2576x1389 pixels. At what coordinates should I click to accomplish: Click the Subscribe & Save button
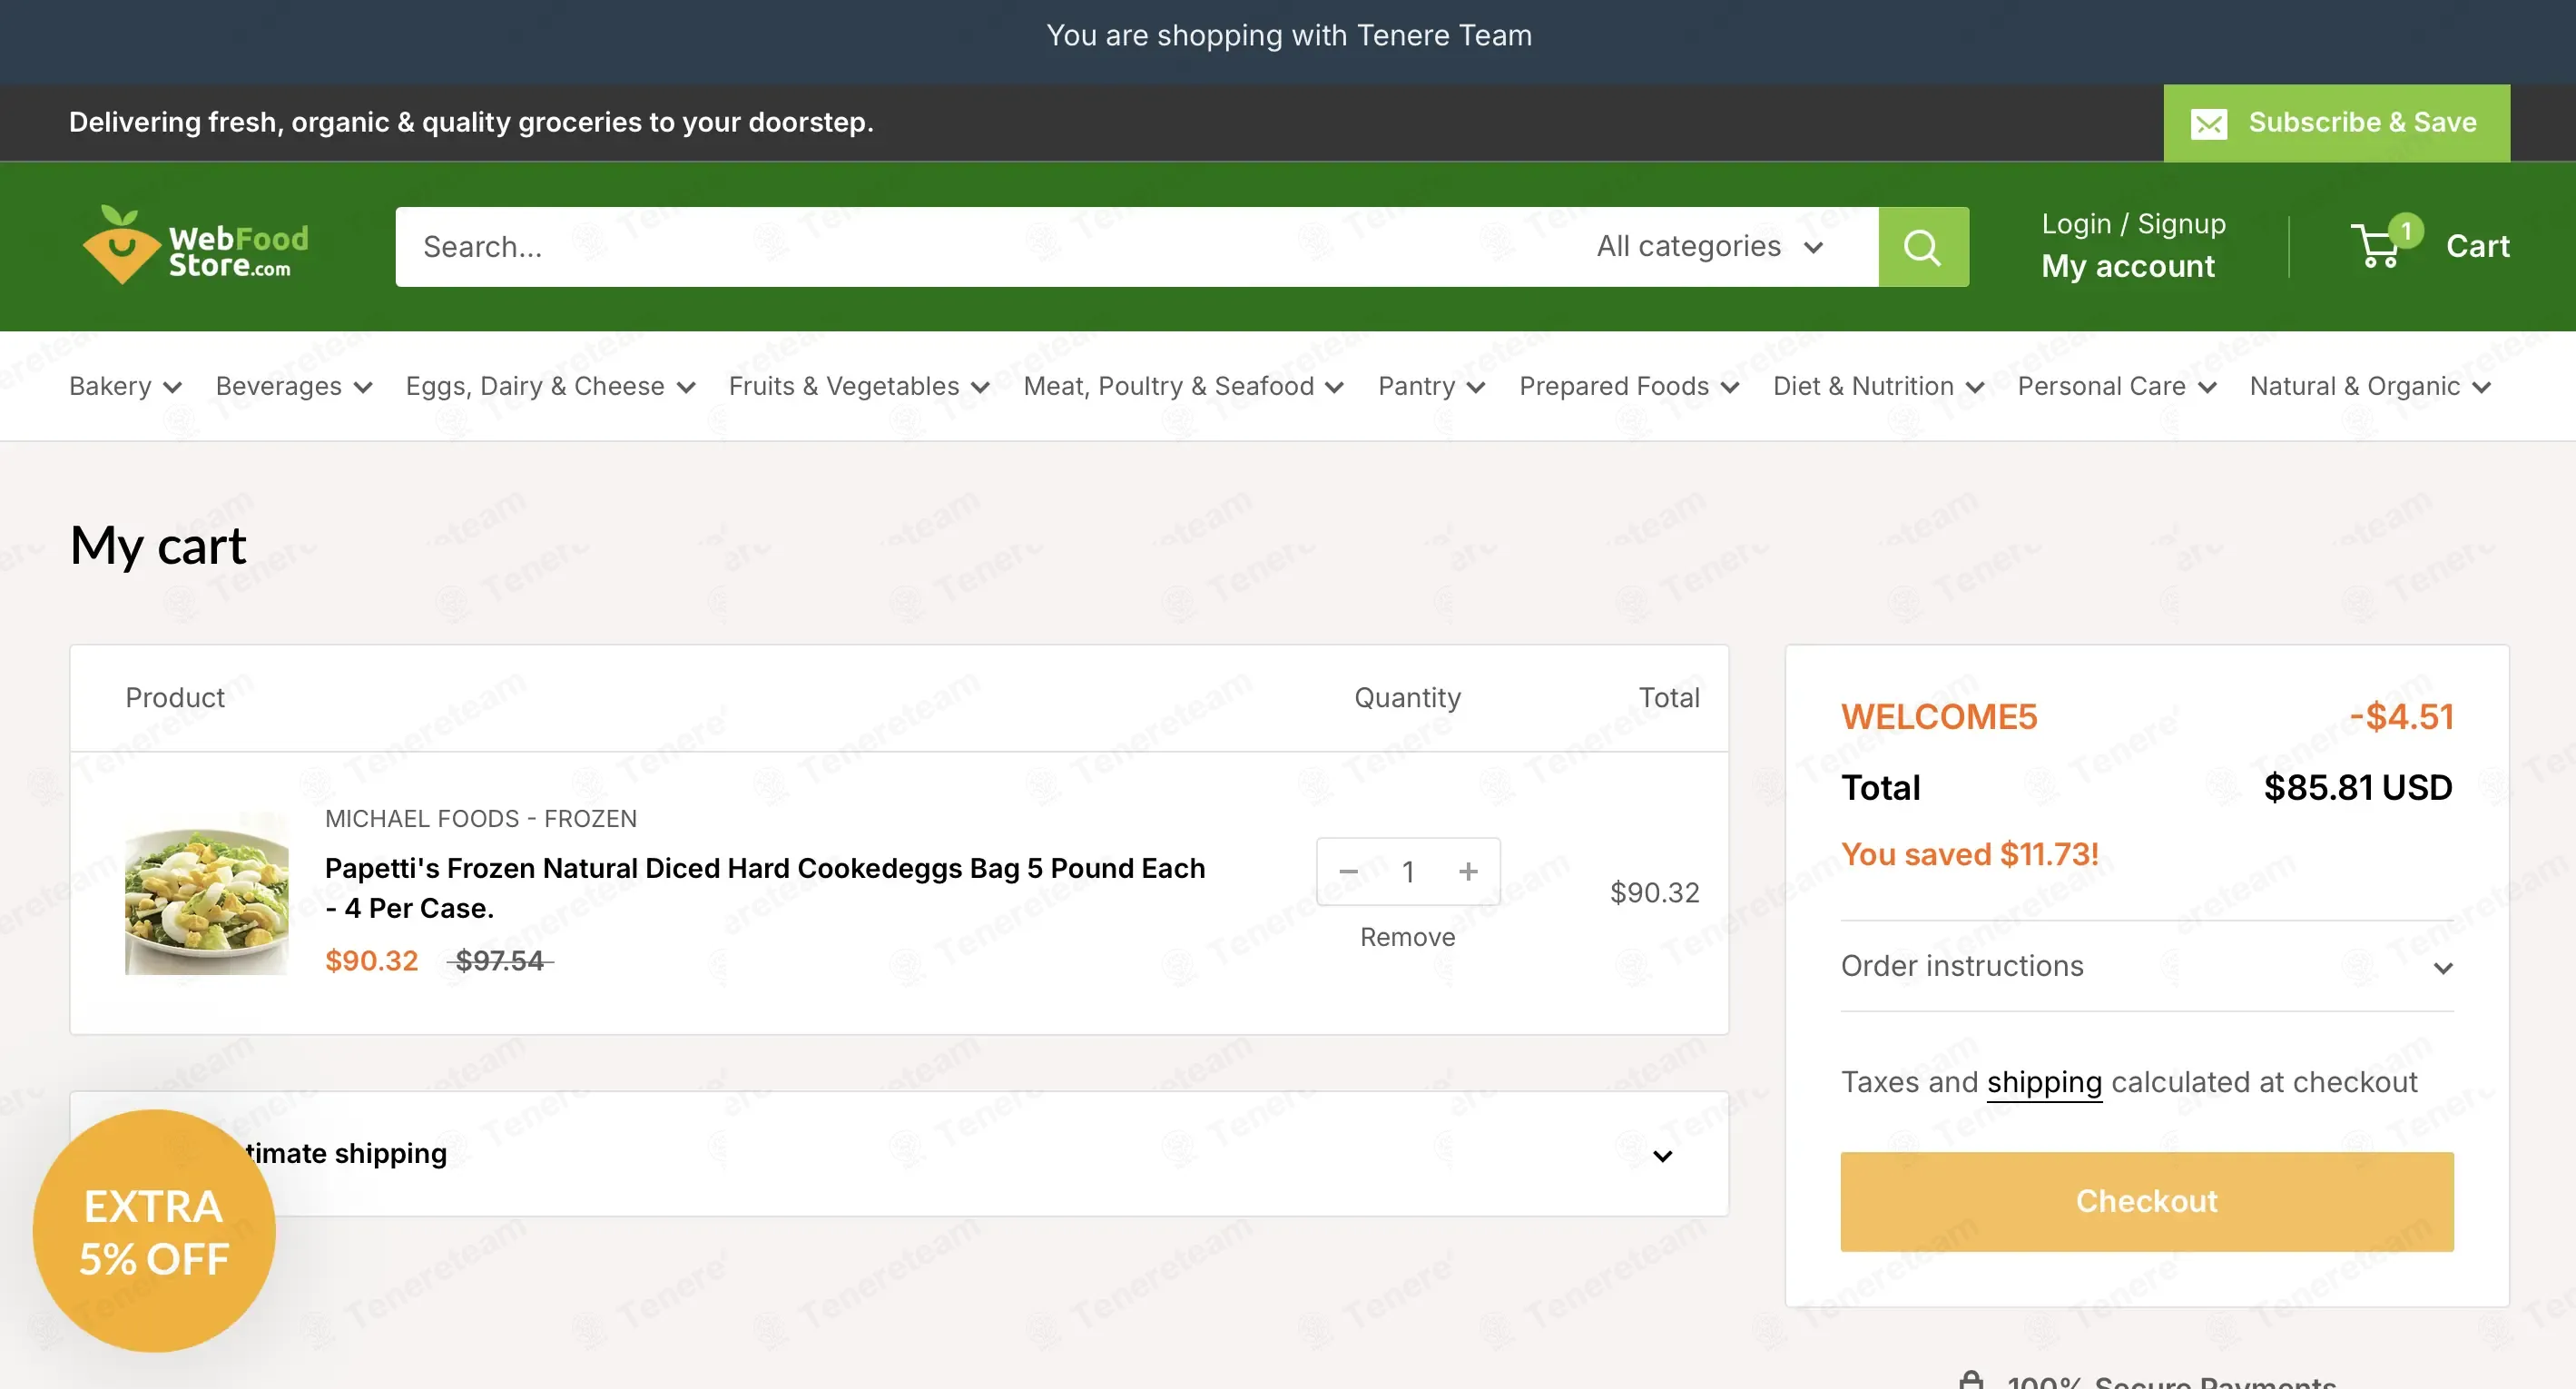click(2336, 123)
